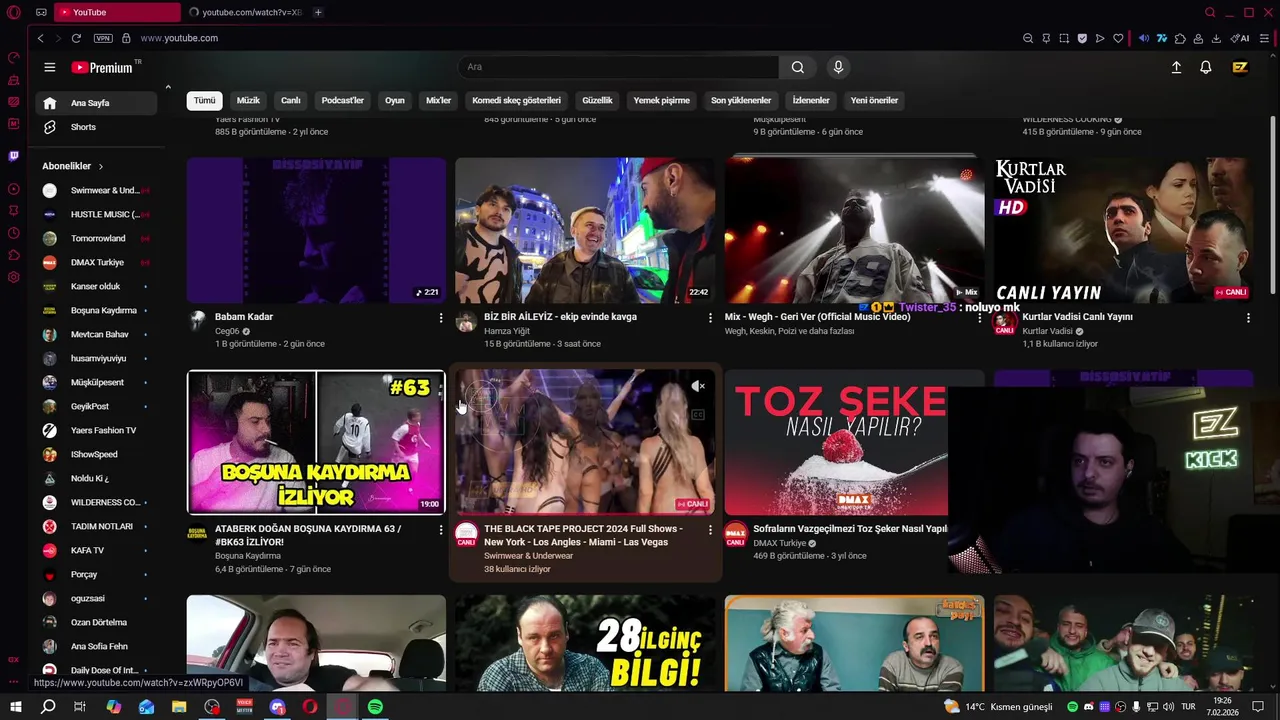Open the Toz Şeker Nasıl Yapılır thumbnail

(x=836, y=443)
